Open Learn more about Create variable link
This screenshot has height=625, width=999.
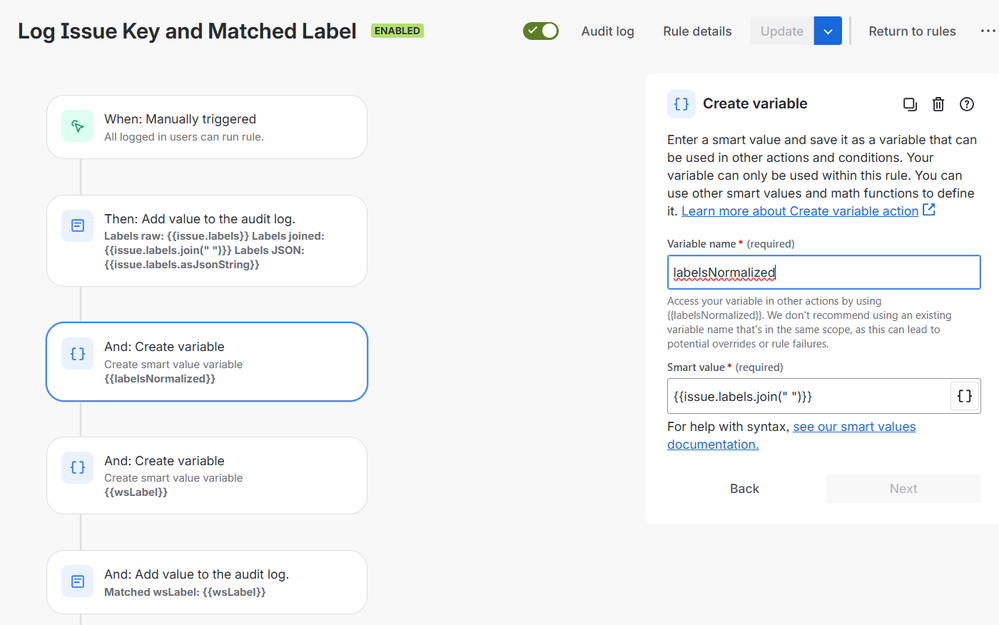(x=800, y=211)
